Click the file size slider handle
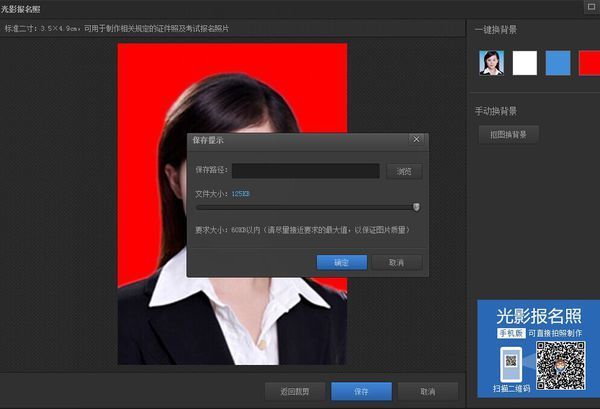Image resolution: width=600 pixels, height=409 pixels. [416, 207]
